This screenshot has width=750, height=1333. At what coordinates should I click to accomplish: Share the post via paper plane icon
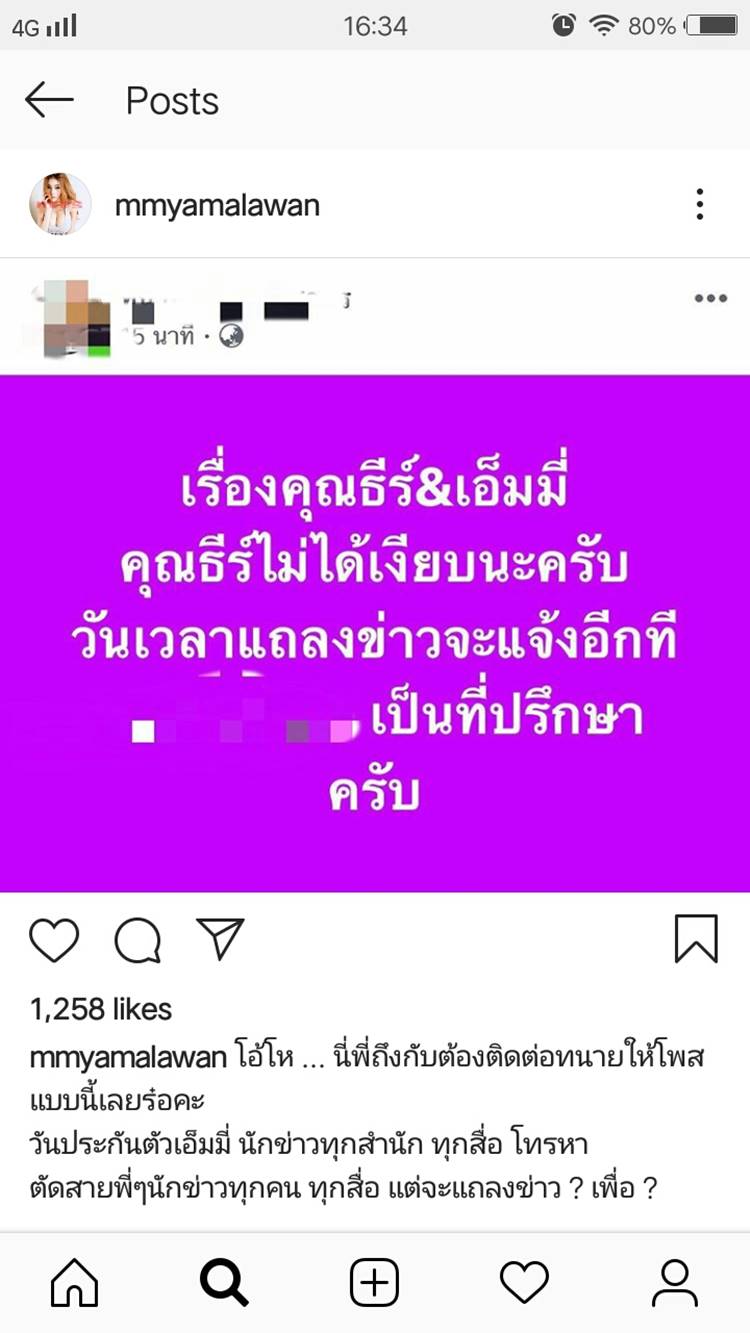[220, 939]
